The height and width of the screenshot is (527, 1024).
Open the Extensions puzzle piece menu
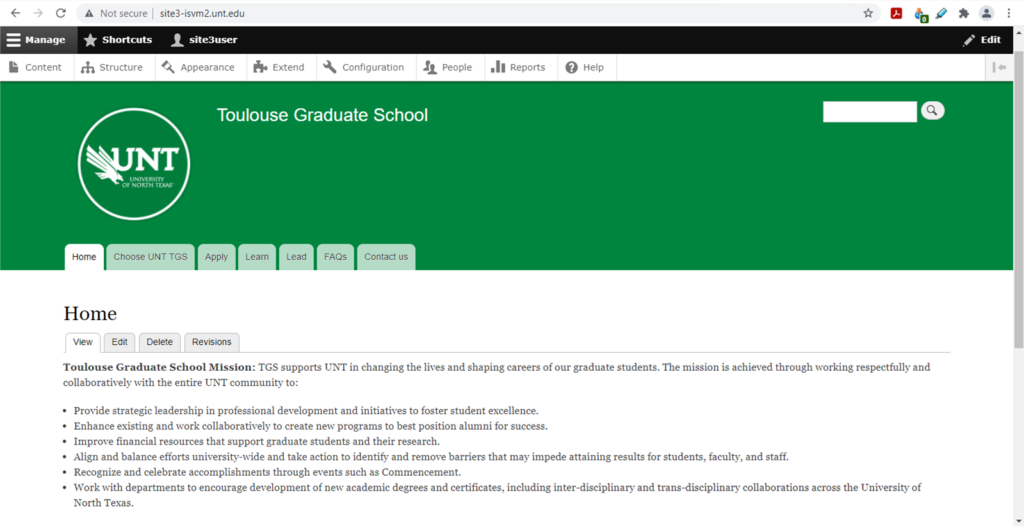click(x=964, y=13)
